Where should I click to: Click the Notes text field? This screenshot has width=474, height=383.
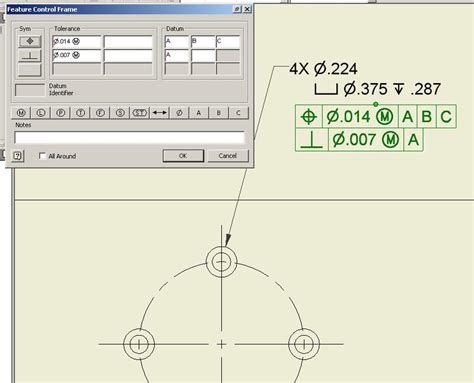click(x=130, y=137)
